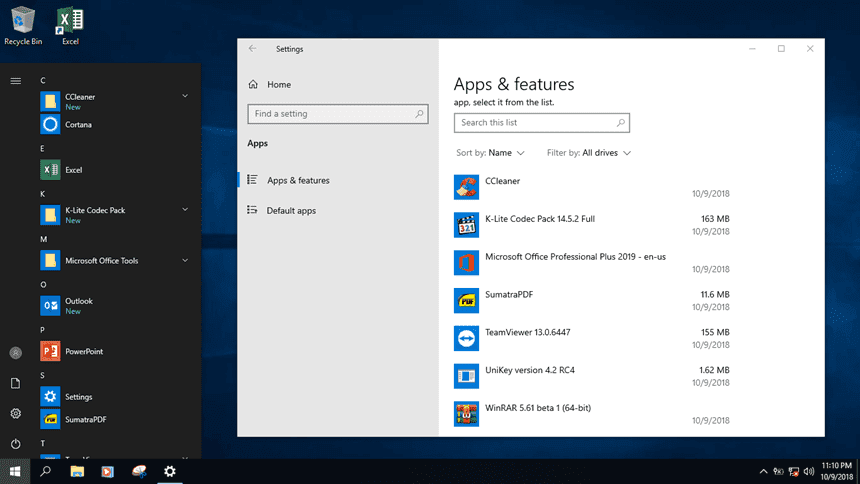Click the 11.6 MB size for SumatraPDF
Screen dimensions: 860x484
[x=715, y=294]
